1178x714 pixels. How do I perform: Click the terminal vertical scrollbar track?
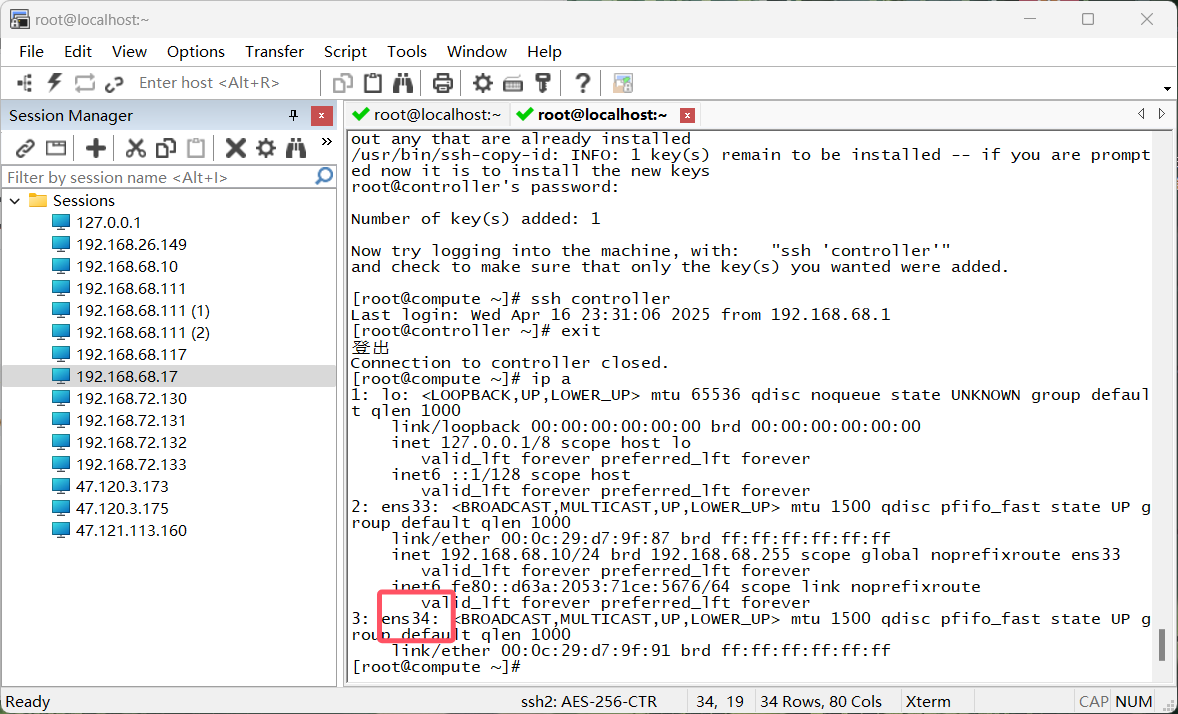point(1161,400)
